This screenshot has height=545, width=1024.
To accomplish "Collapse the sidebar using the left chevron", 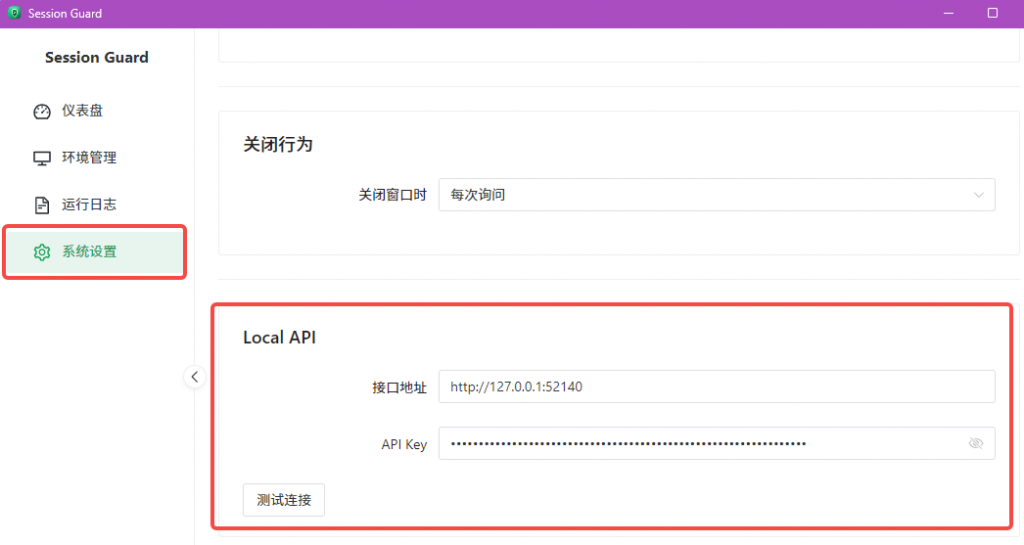I will (x=195, y=377).
